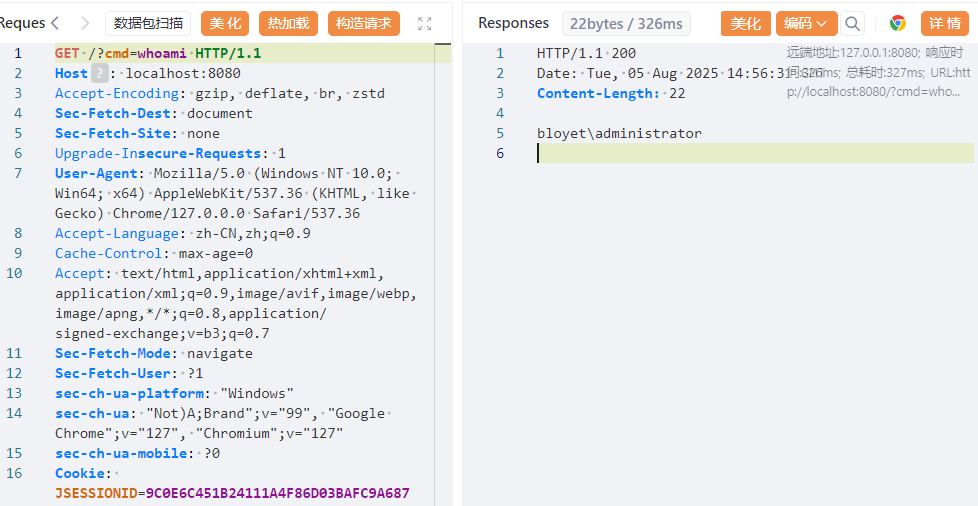This screenshot has width=978, height=506.
Task: Click the response 美化 button
Action: (745, 23)
